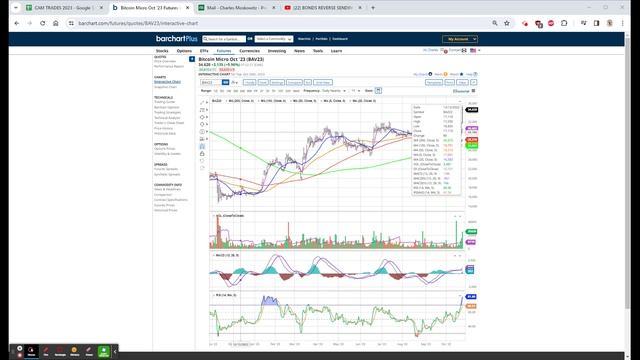The width and height of the screenshot is (640, 360).
Task: Open the Chrome extensions puzzle icon
Action: [564, 23]
